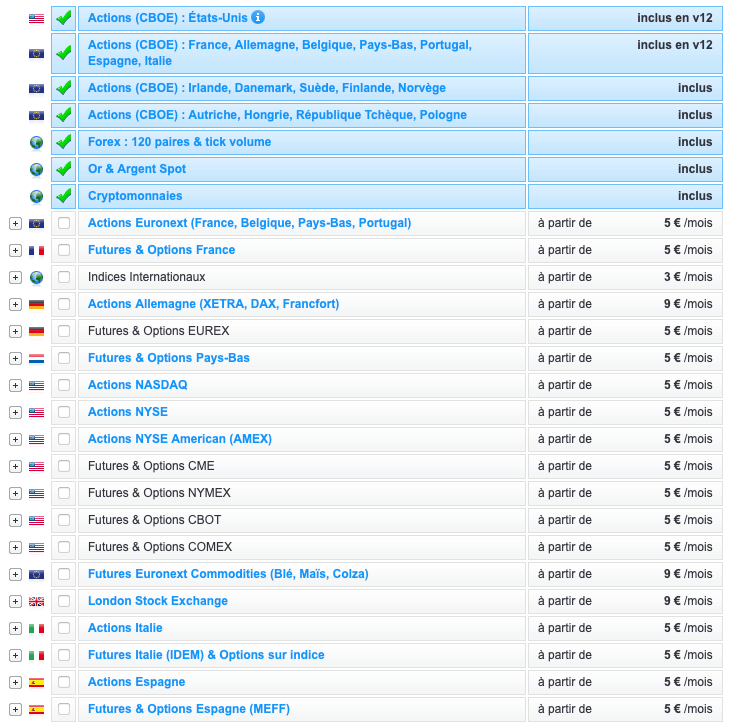Viewport: 729px width, 728px height.
Task: Click the German flag beside Actions Allemagne
Action: 37,304
